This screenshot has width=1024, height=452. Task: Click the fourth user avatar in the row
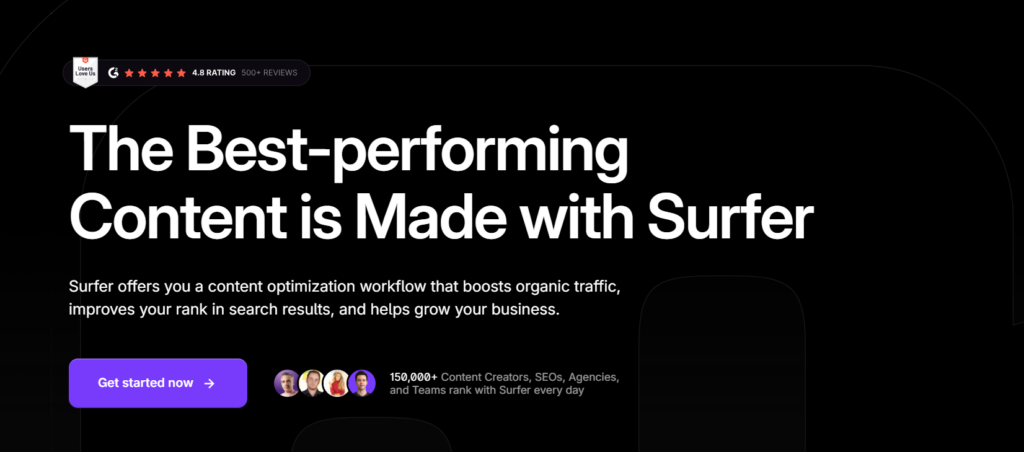tap(362, 383)
